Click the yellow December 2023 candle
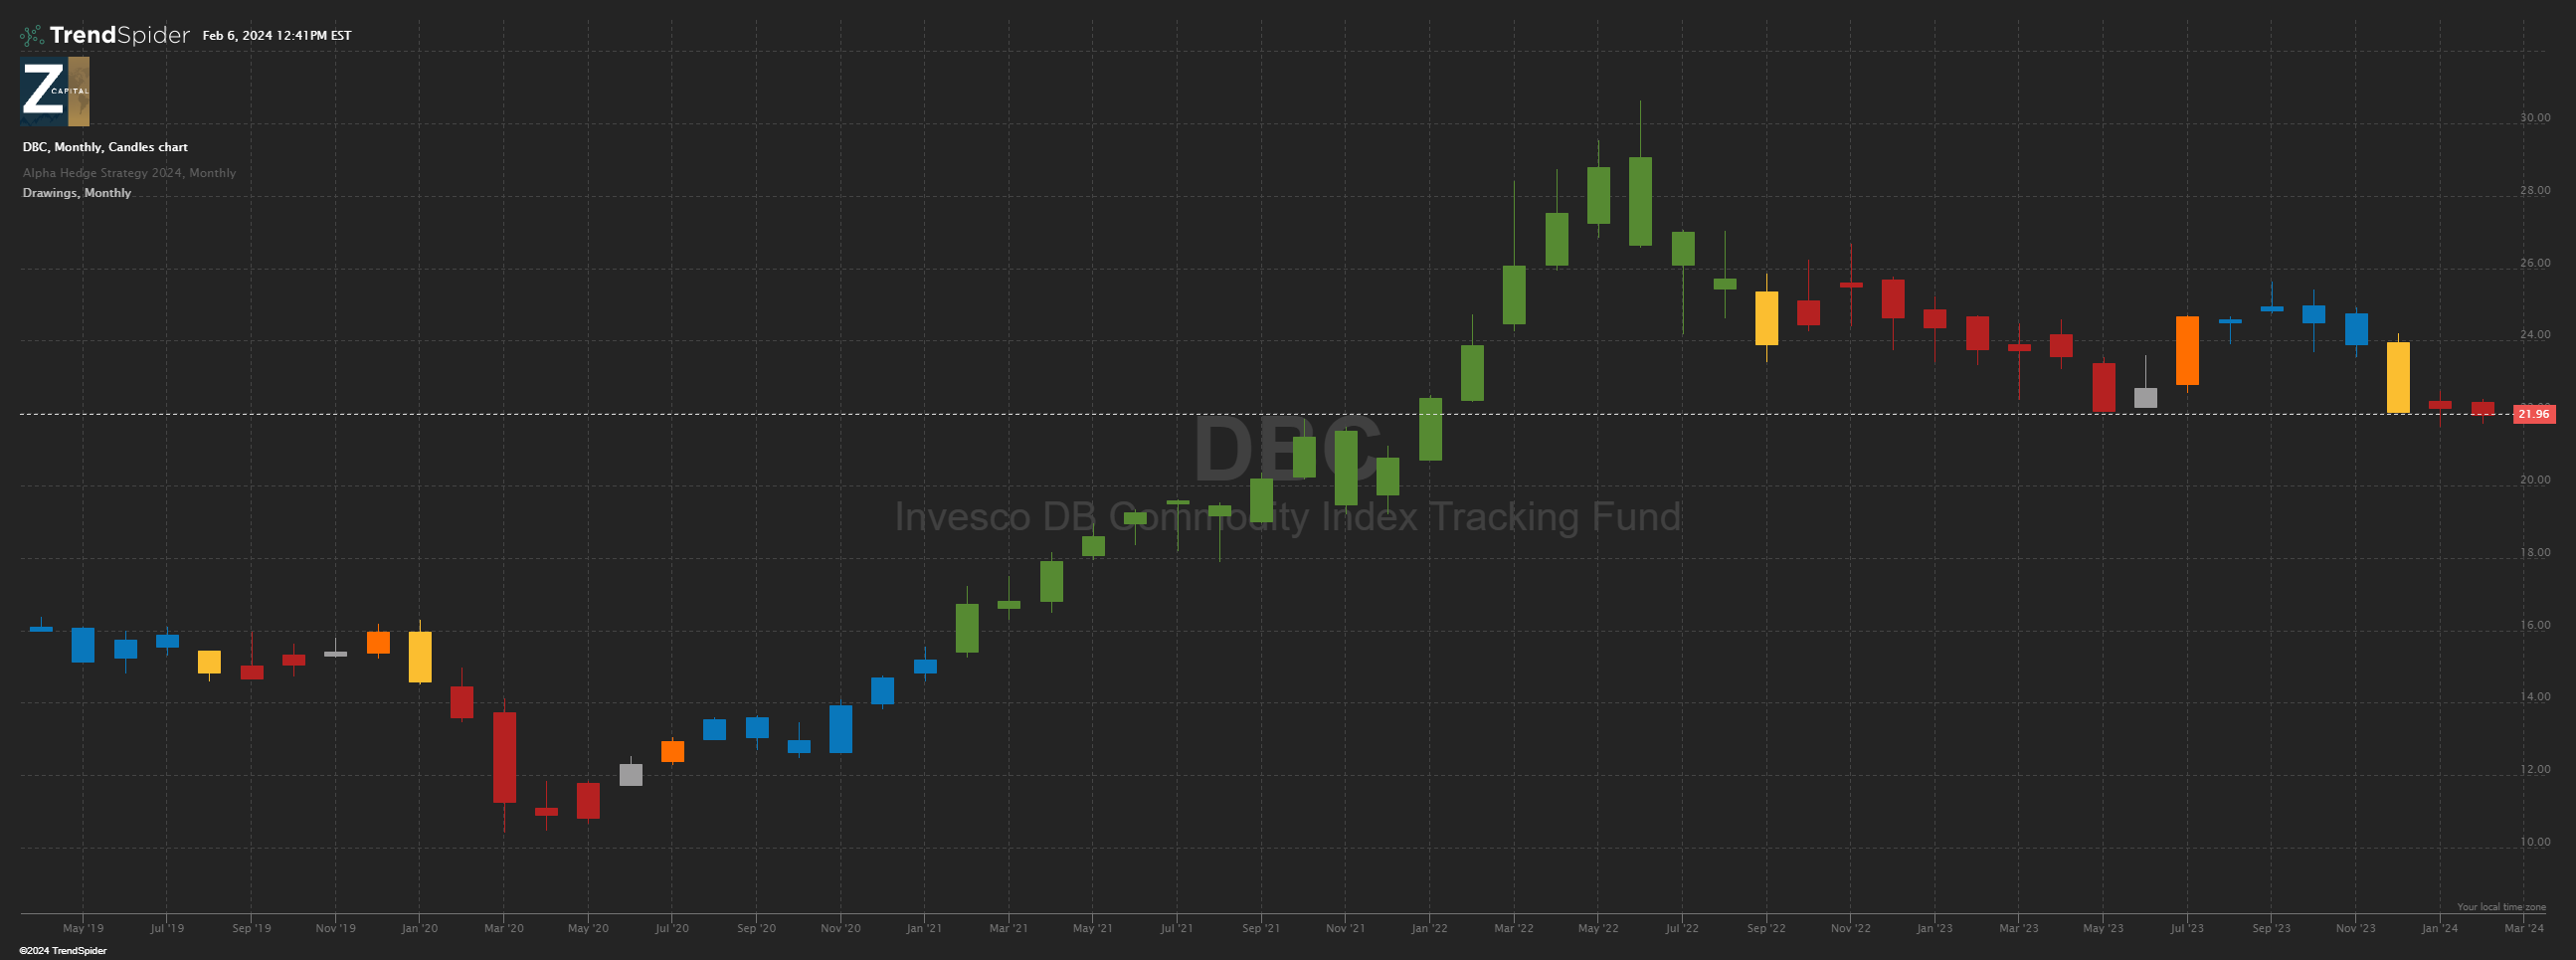Viewport: 2576px width, 960px height. (2398, 378)
